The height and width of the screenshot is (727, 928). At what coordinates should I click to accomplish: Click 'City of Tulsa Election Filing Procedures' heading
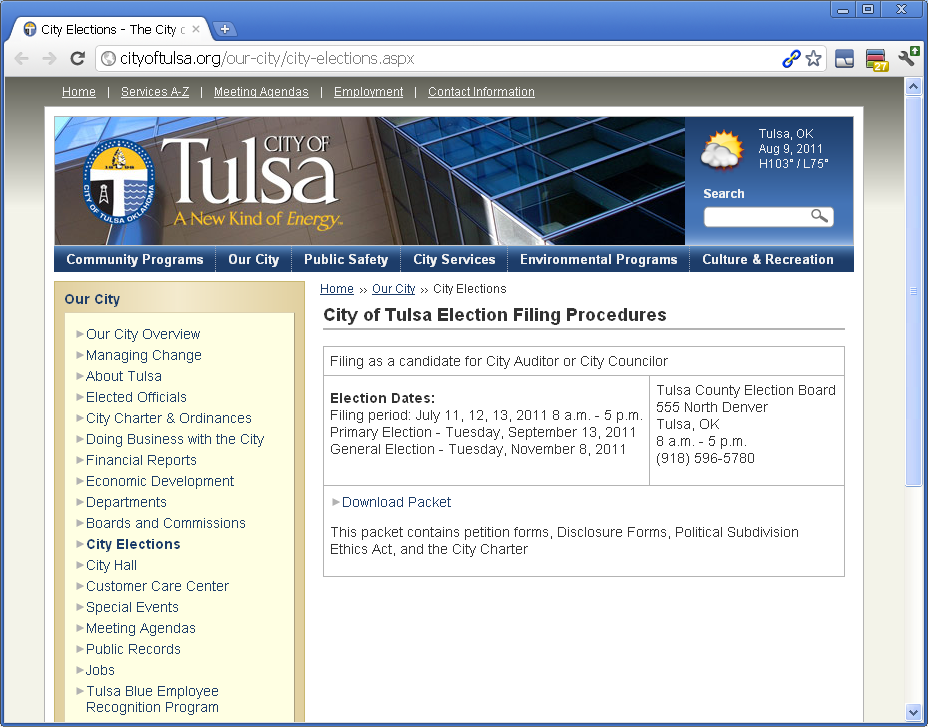[x=495, y=315]
